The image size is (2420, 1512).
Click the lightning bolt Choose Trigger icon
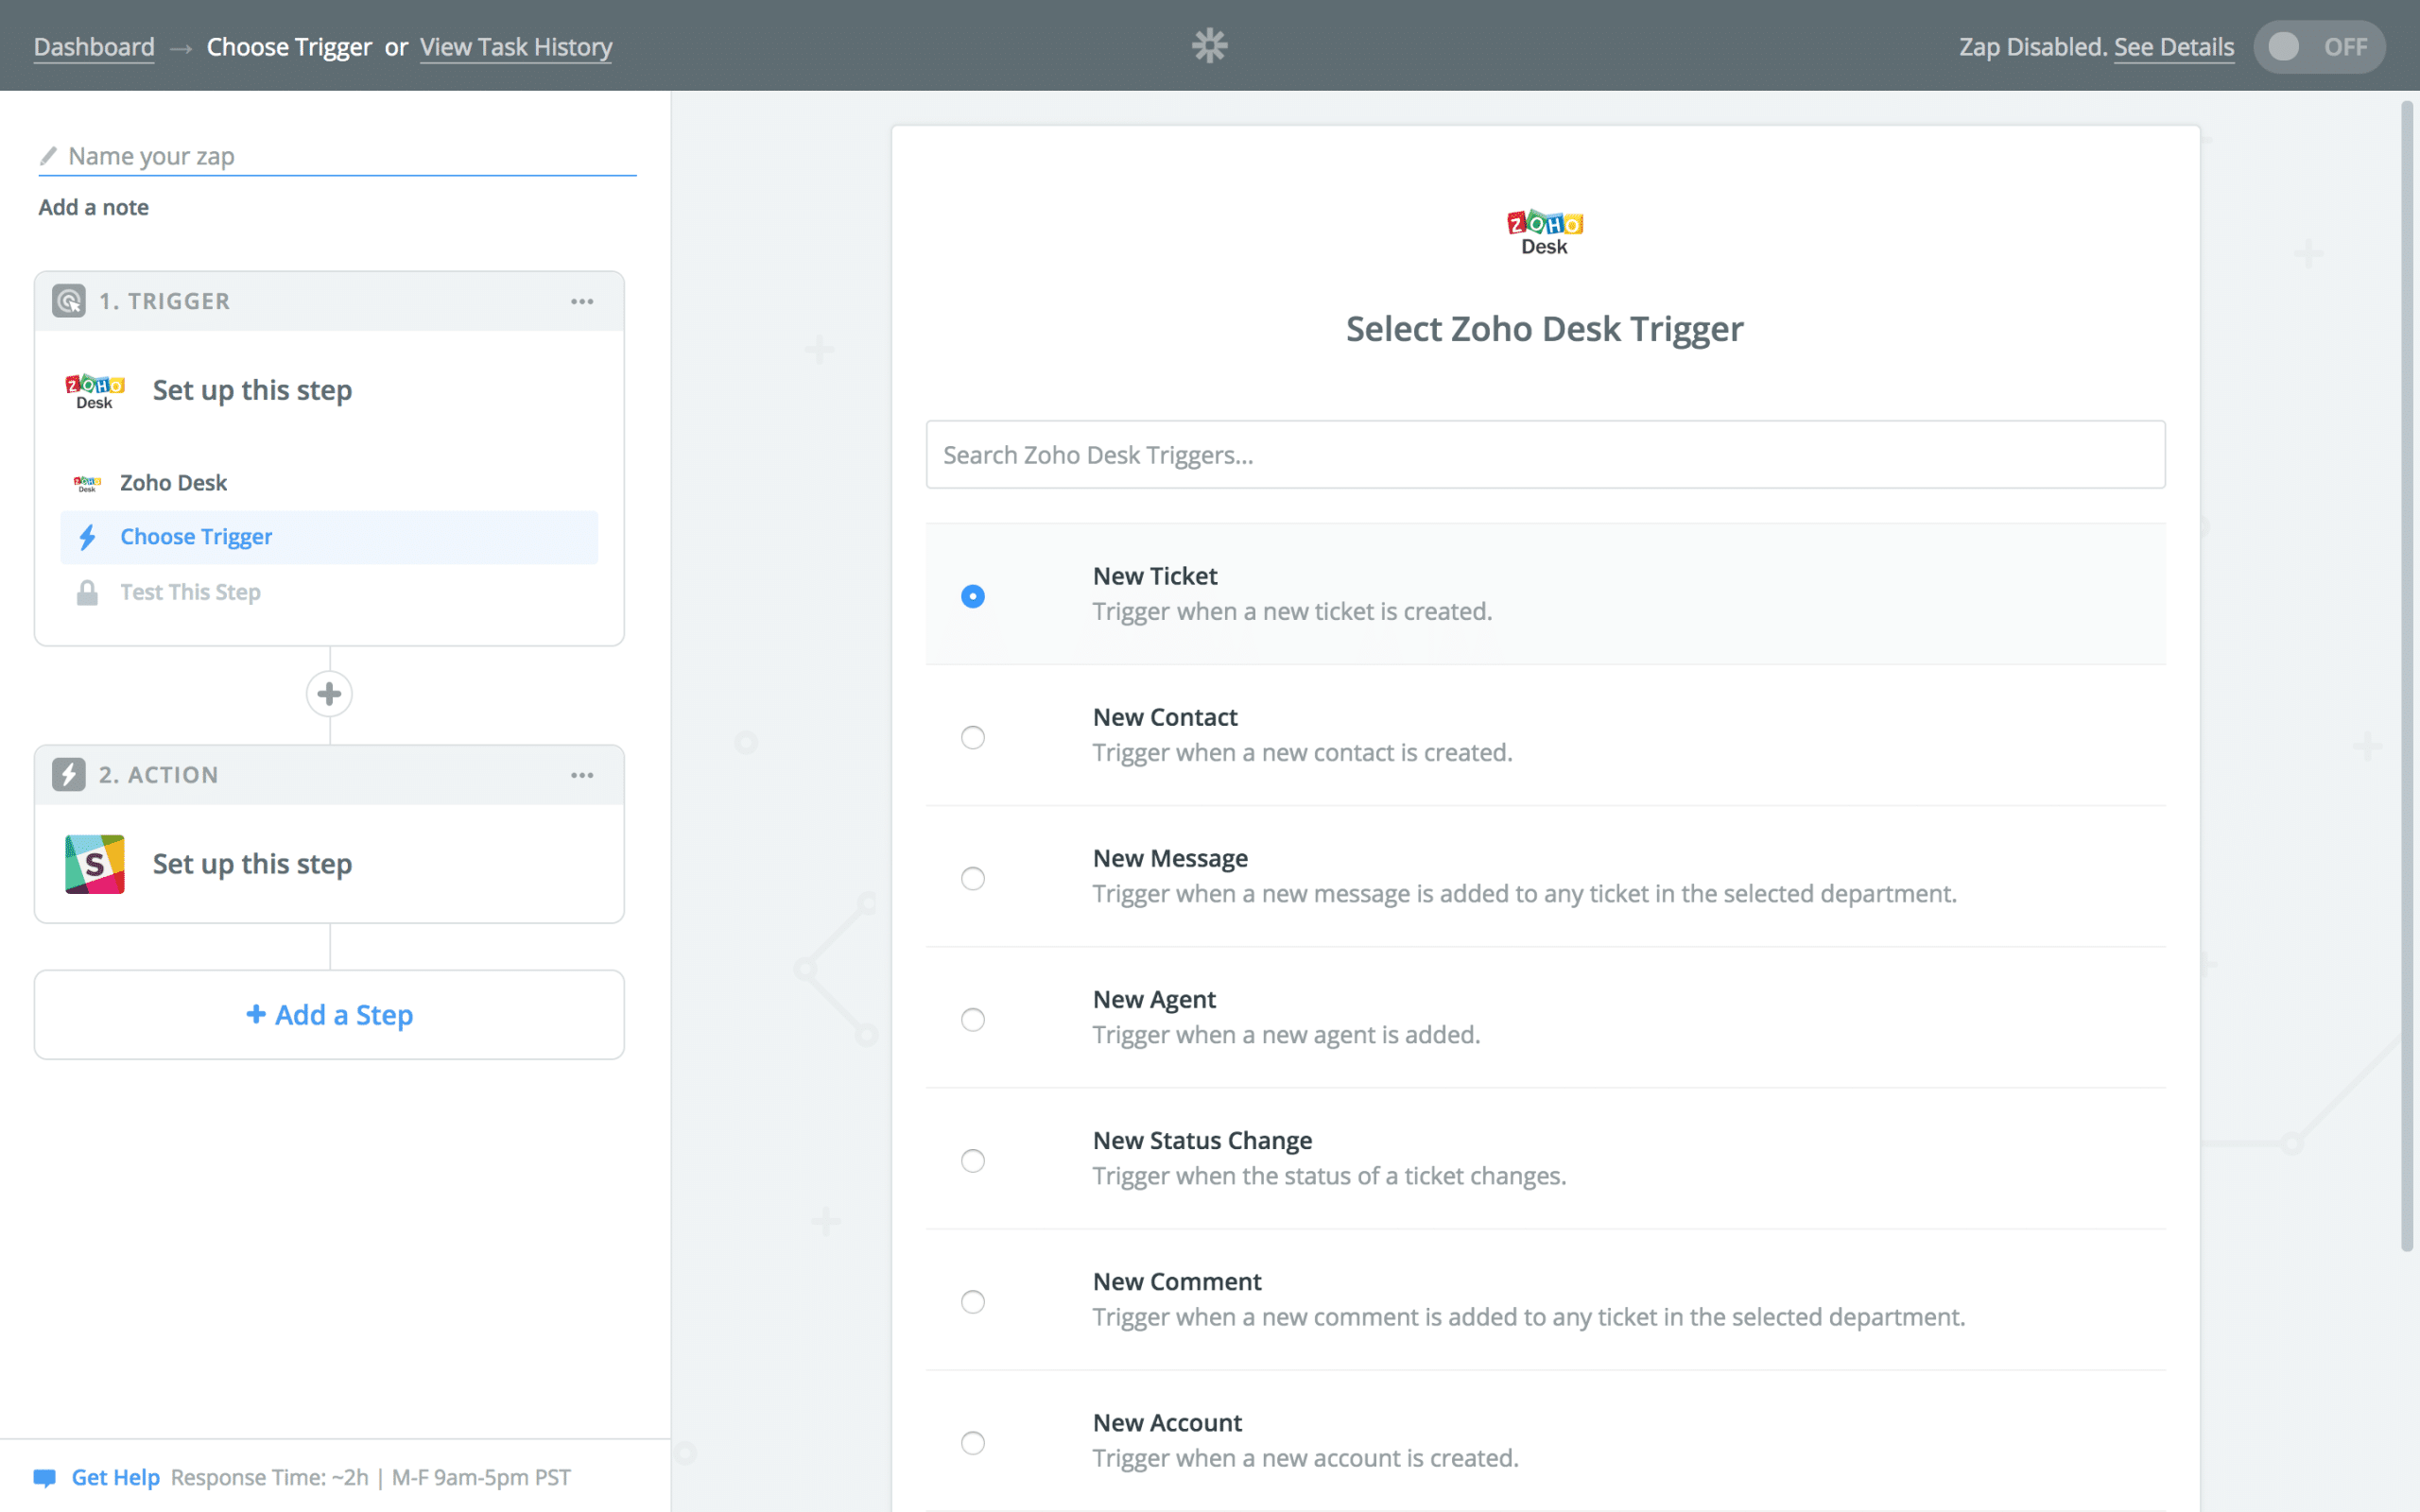click(x=88, y=538)
